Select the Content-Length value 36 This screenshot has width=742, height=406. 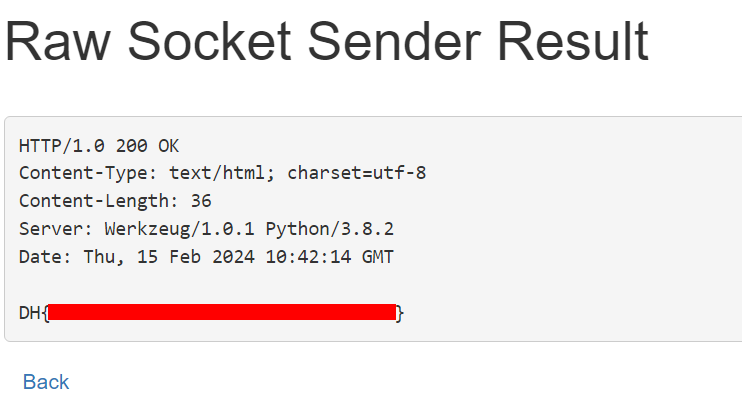201,201
